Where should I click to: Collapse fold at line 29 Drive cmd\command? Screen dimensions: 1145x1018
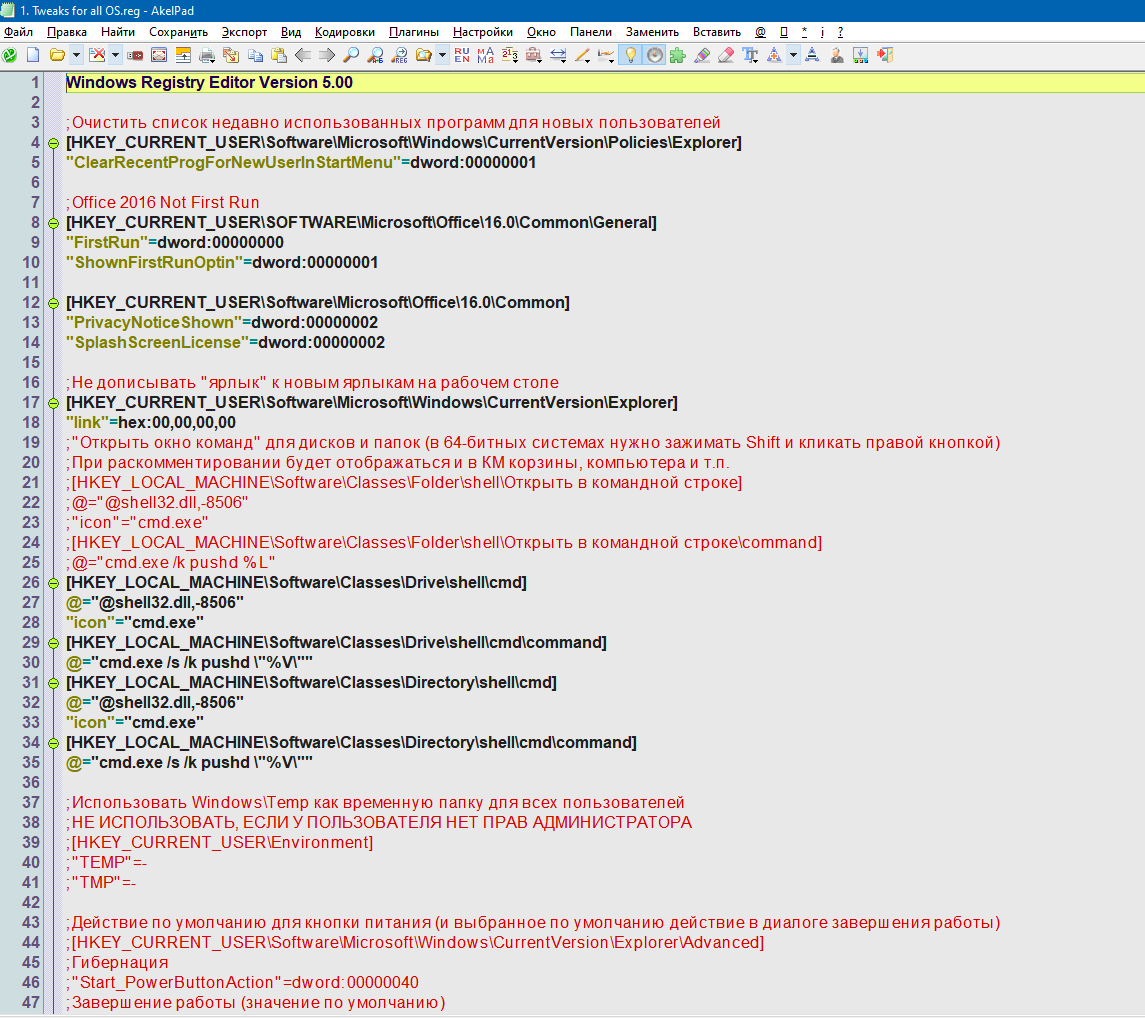pyautogui.click(x=53, y=643)
